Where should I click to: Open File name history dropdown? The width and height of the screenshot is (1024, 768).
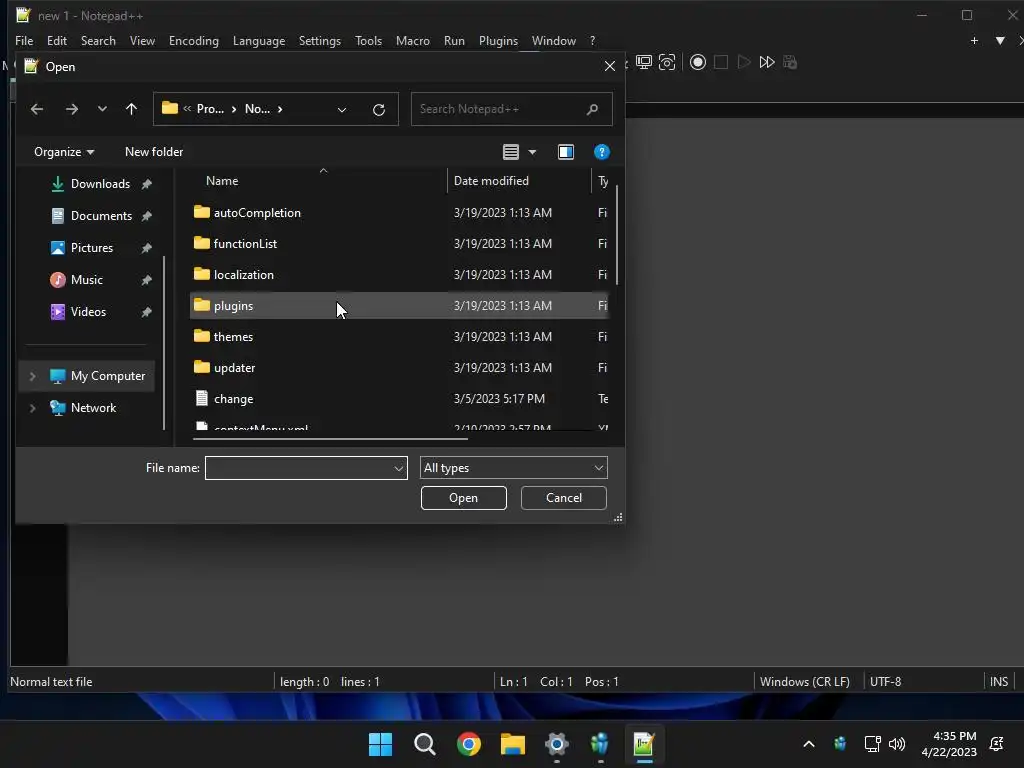(x=398, y=468)
